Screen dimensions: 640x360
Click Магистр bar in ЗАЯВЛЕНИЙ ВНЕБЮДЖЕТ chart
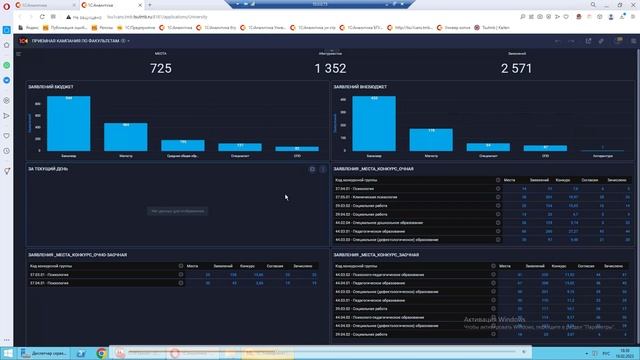(431, 140)
